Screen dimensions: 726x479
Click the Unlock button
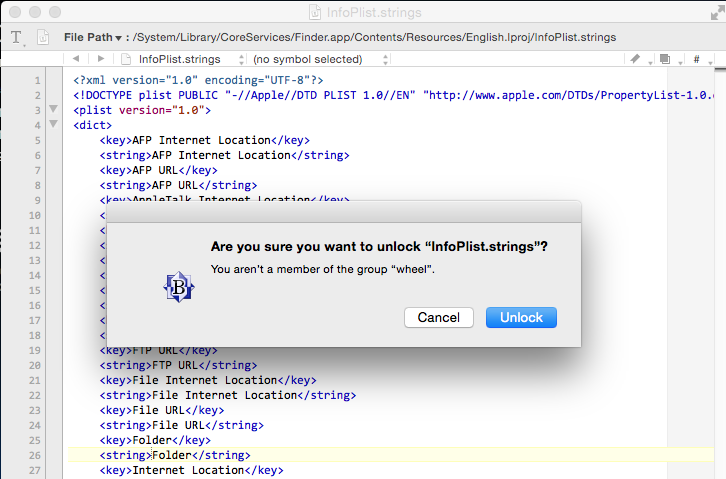(x=521, y=317)
